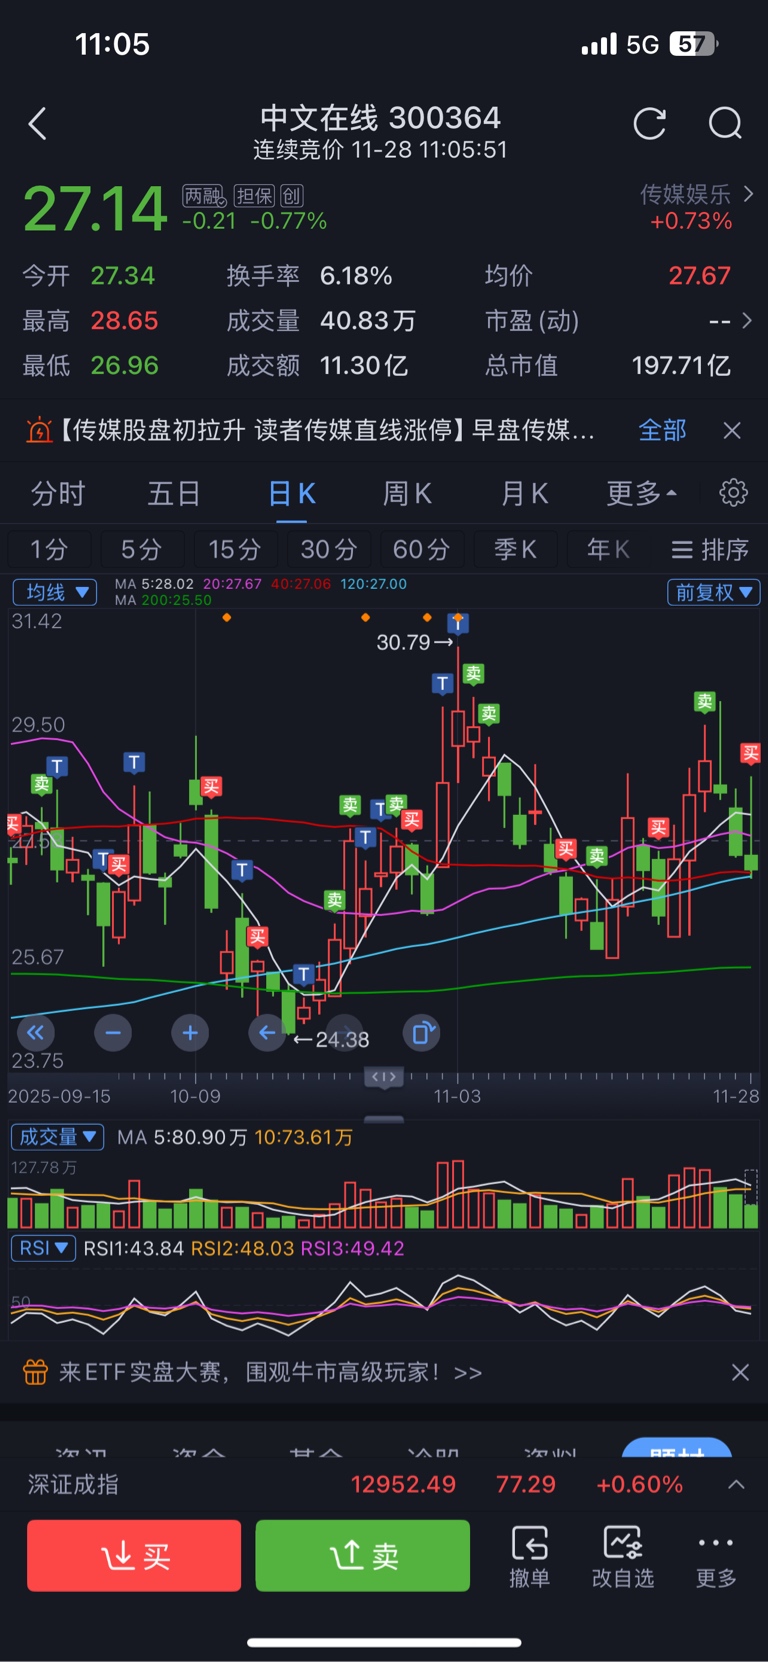Switch to 五日 chart tab
This screenshot has width=768, height=1662.
(174, 493)
